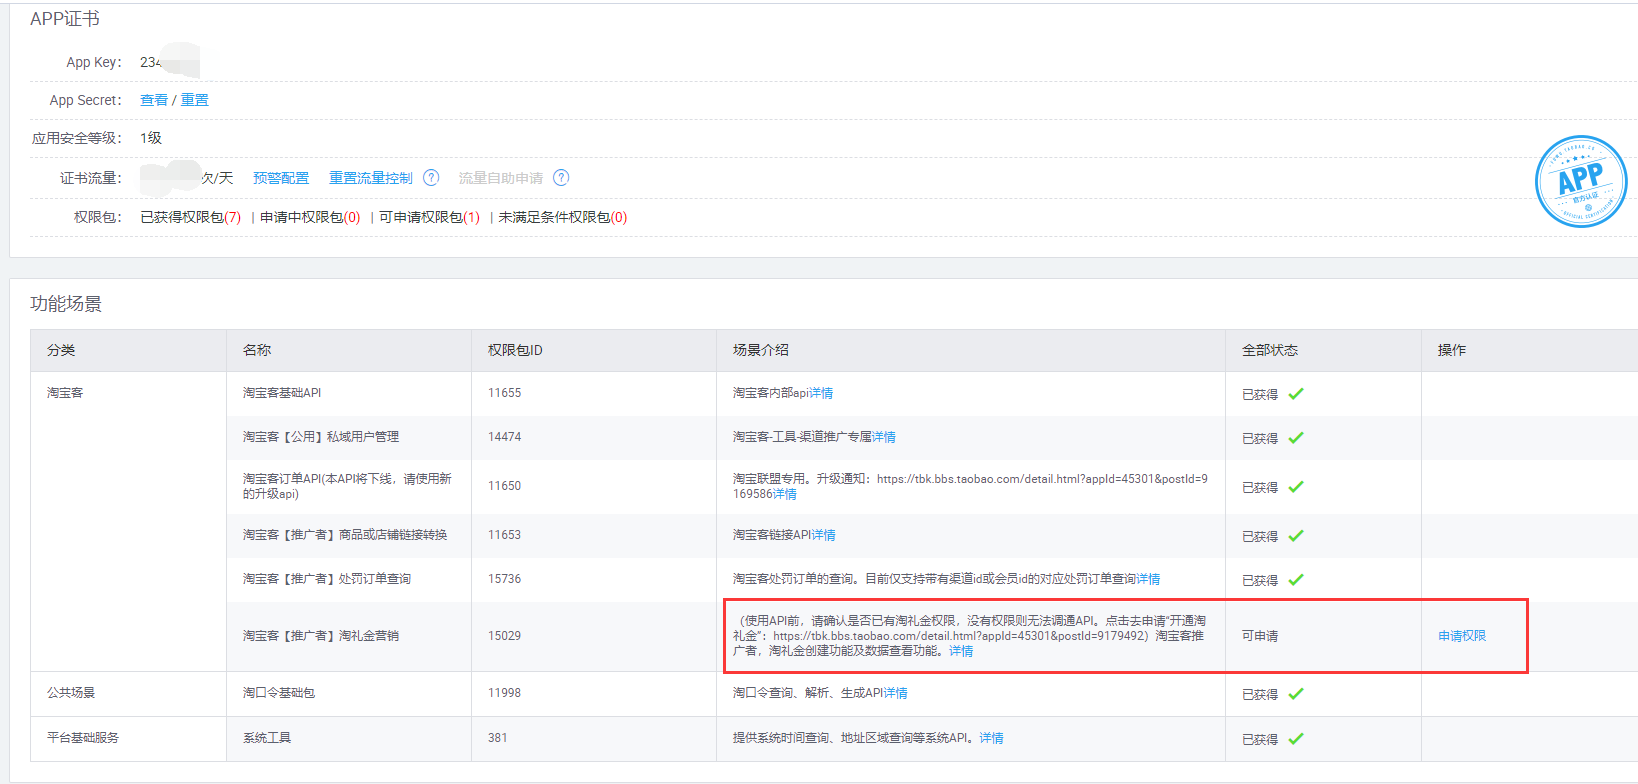1638x784 pixels.
Task: Reset the App Secret via 重置 link
Action: tap(194, 100)
